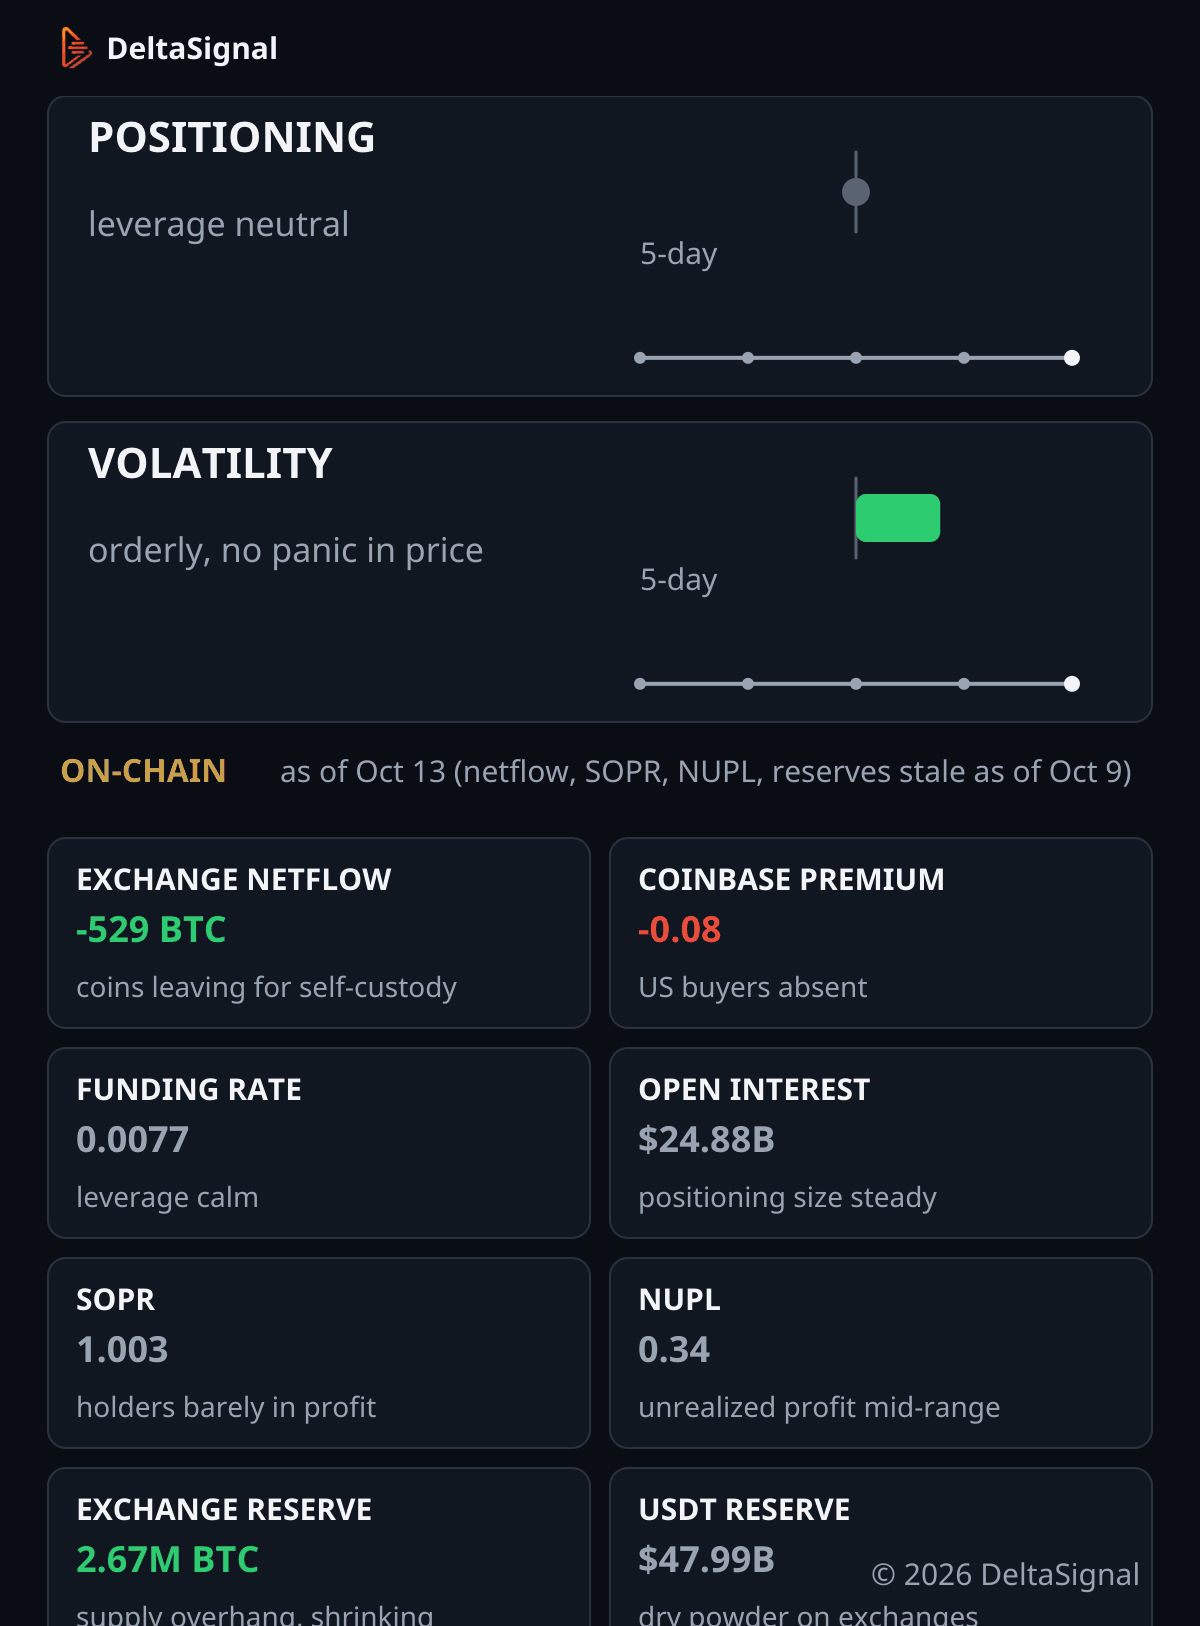The height and width of the screenshot is (1626, 1200).
Task: Open the Coinbase Premium card
Action: click(x=881, y=933)
